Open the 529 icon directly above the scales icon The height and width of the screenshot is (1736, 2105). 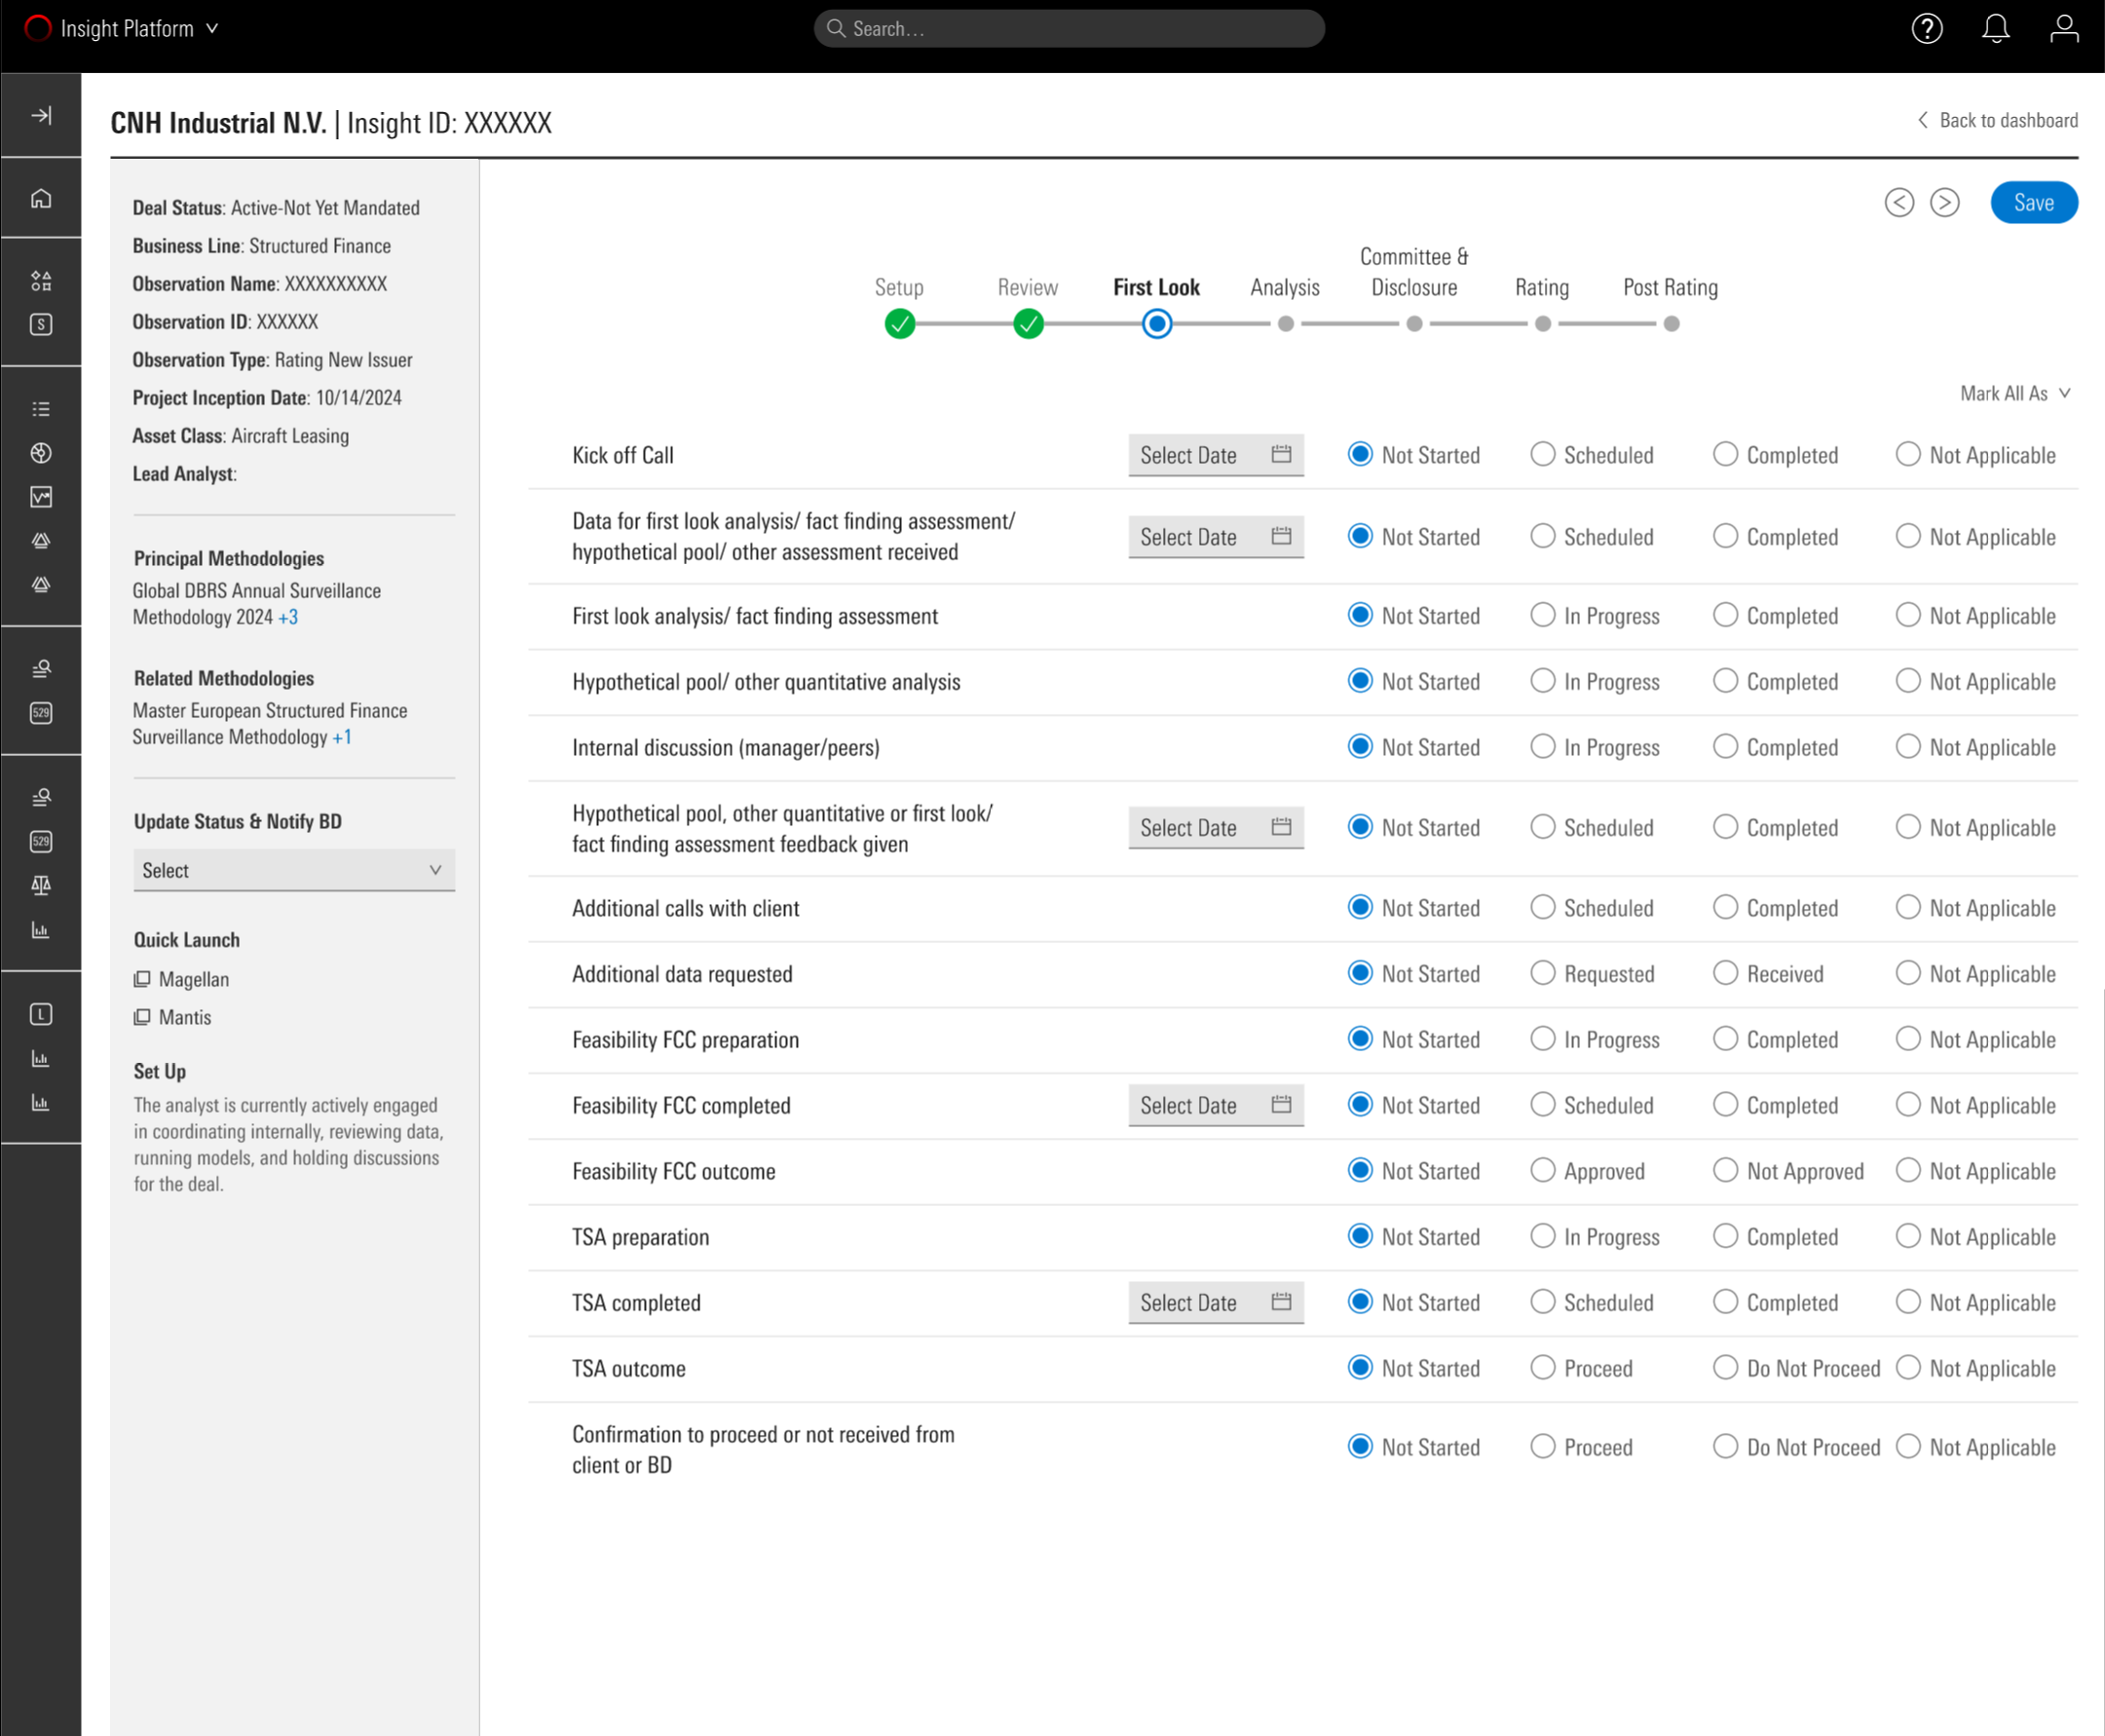click(41, 841)
